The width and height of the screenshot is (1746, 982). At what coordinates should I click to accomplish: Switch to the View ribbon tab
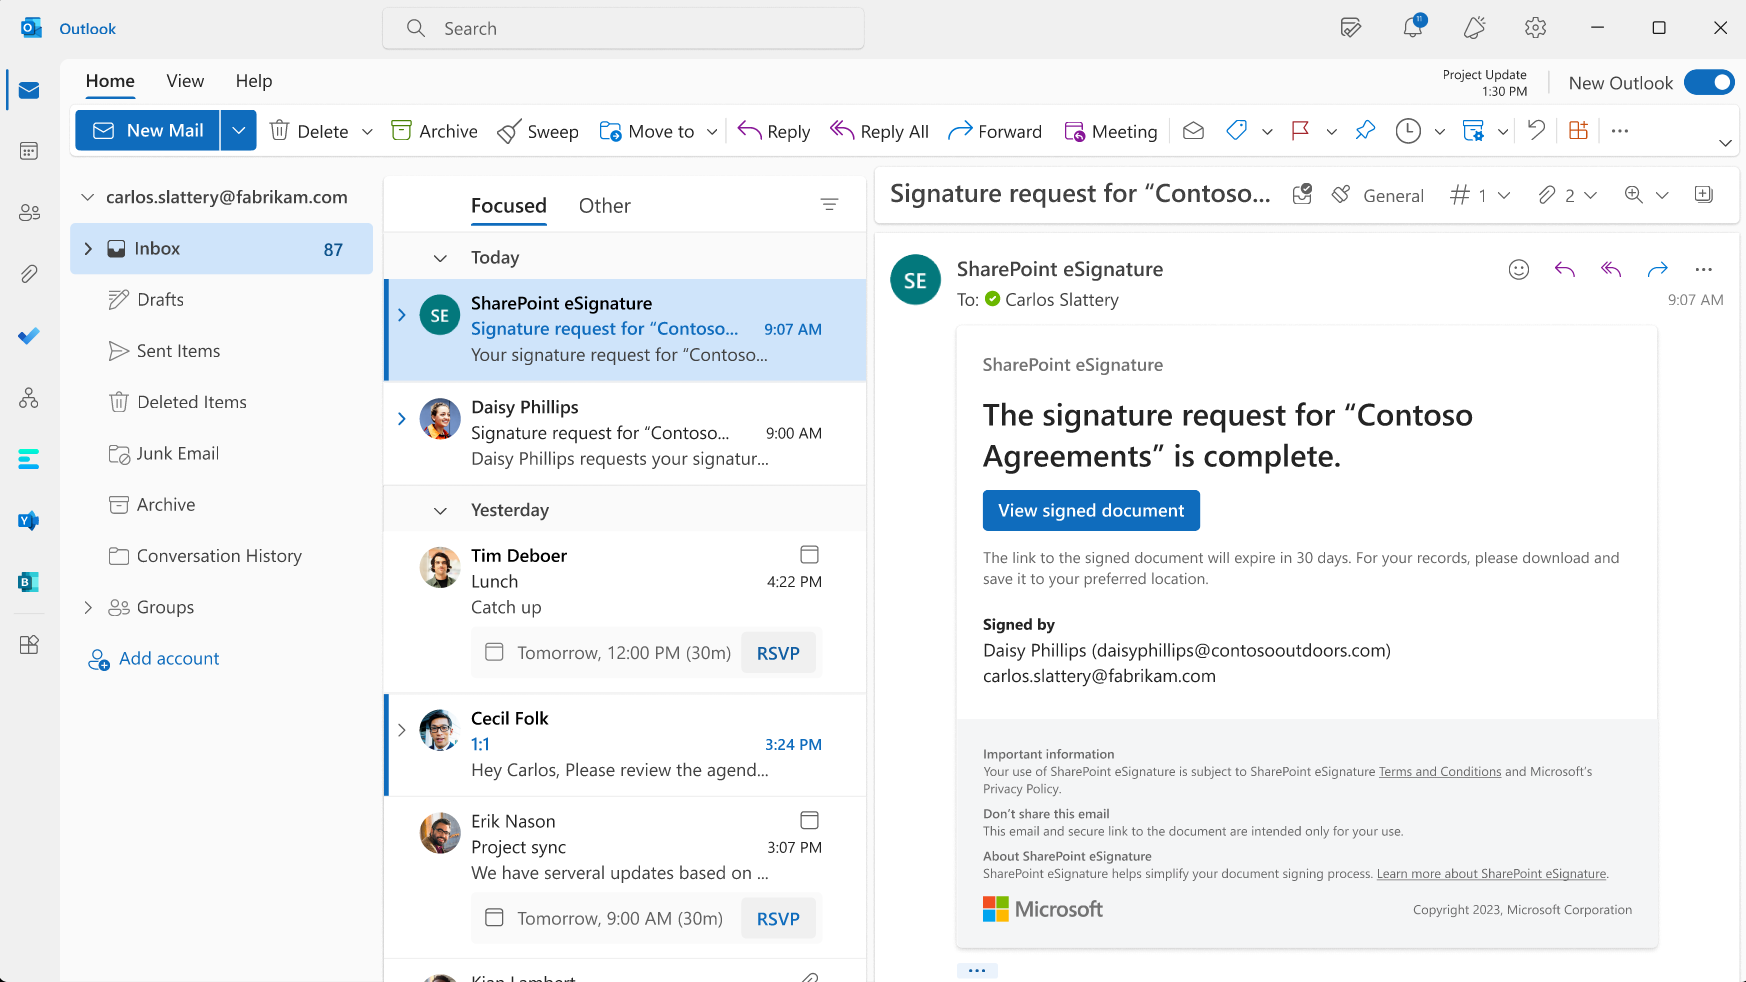(184, 81)
